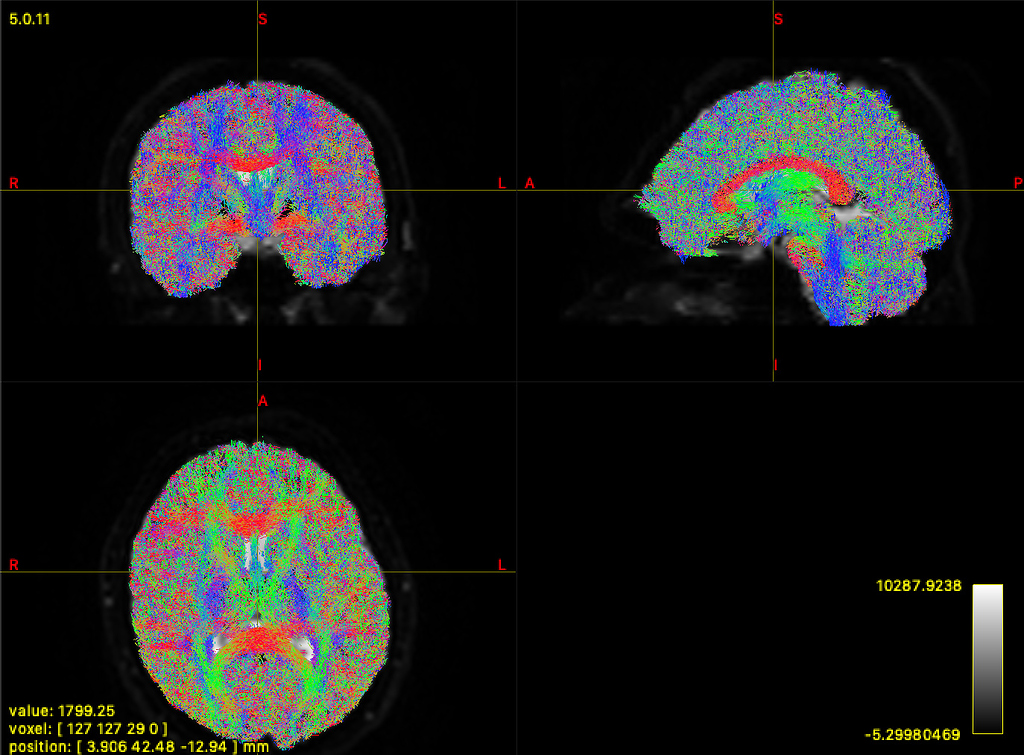
Task: Click the R label on the axial view
Action: tap(13, 565)
